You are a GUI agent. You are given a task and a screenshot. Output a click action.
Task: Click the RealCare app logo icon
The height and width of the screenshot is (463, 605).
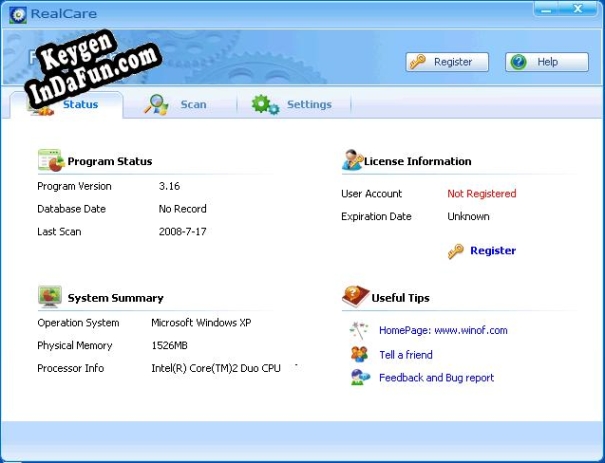pos(18,15)
